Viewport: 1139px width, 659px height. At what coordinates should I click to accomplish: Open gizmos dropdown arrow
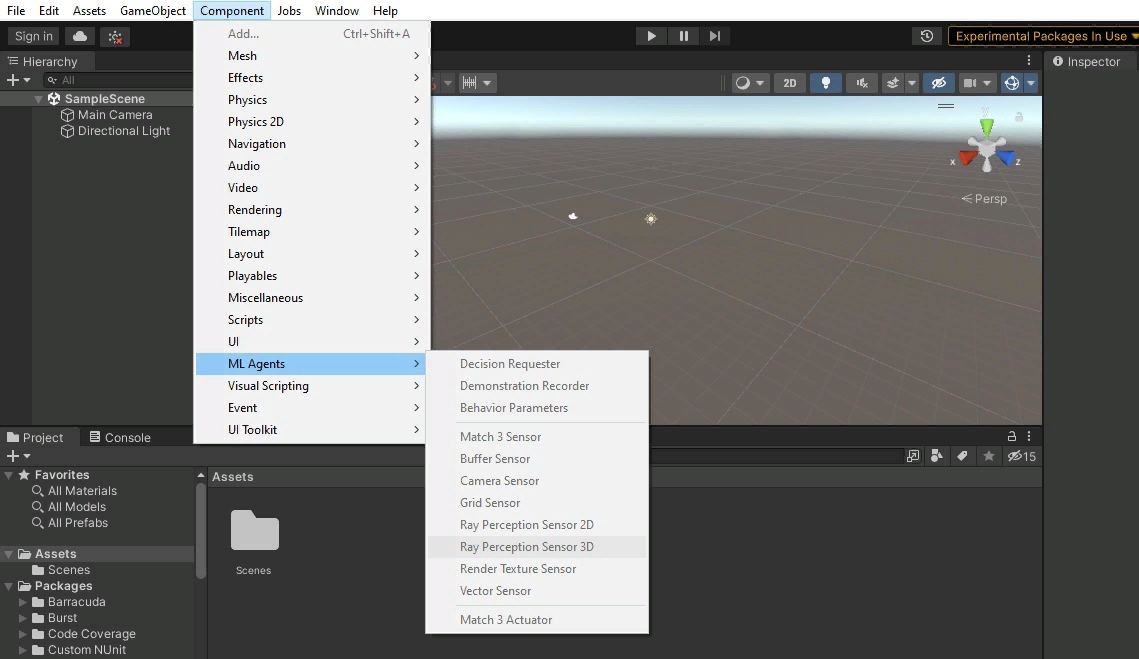point(1031,83)
